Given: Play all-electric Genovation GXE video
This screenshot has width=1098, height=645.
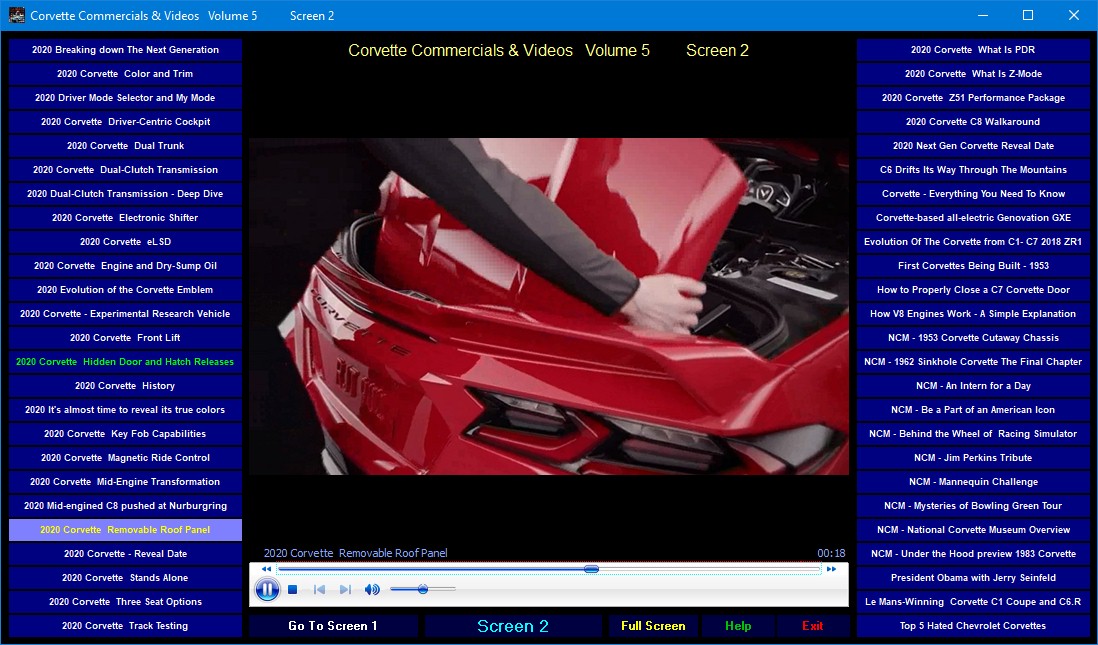Looking at the screenshot, I should pyautogui.click(x=973, y=218).
